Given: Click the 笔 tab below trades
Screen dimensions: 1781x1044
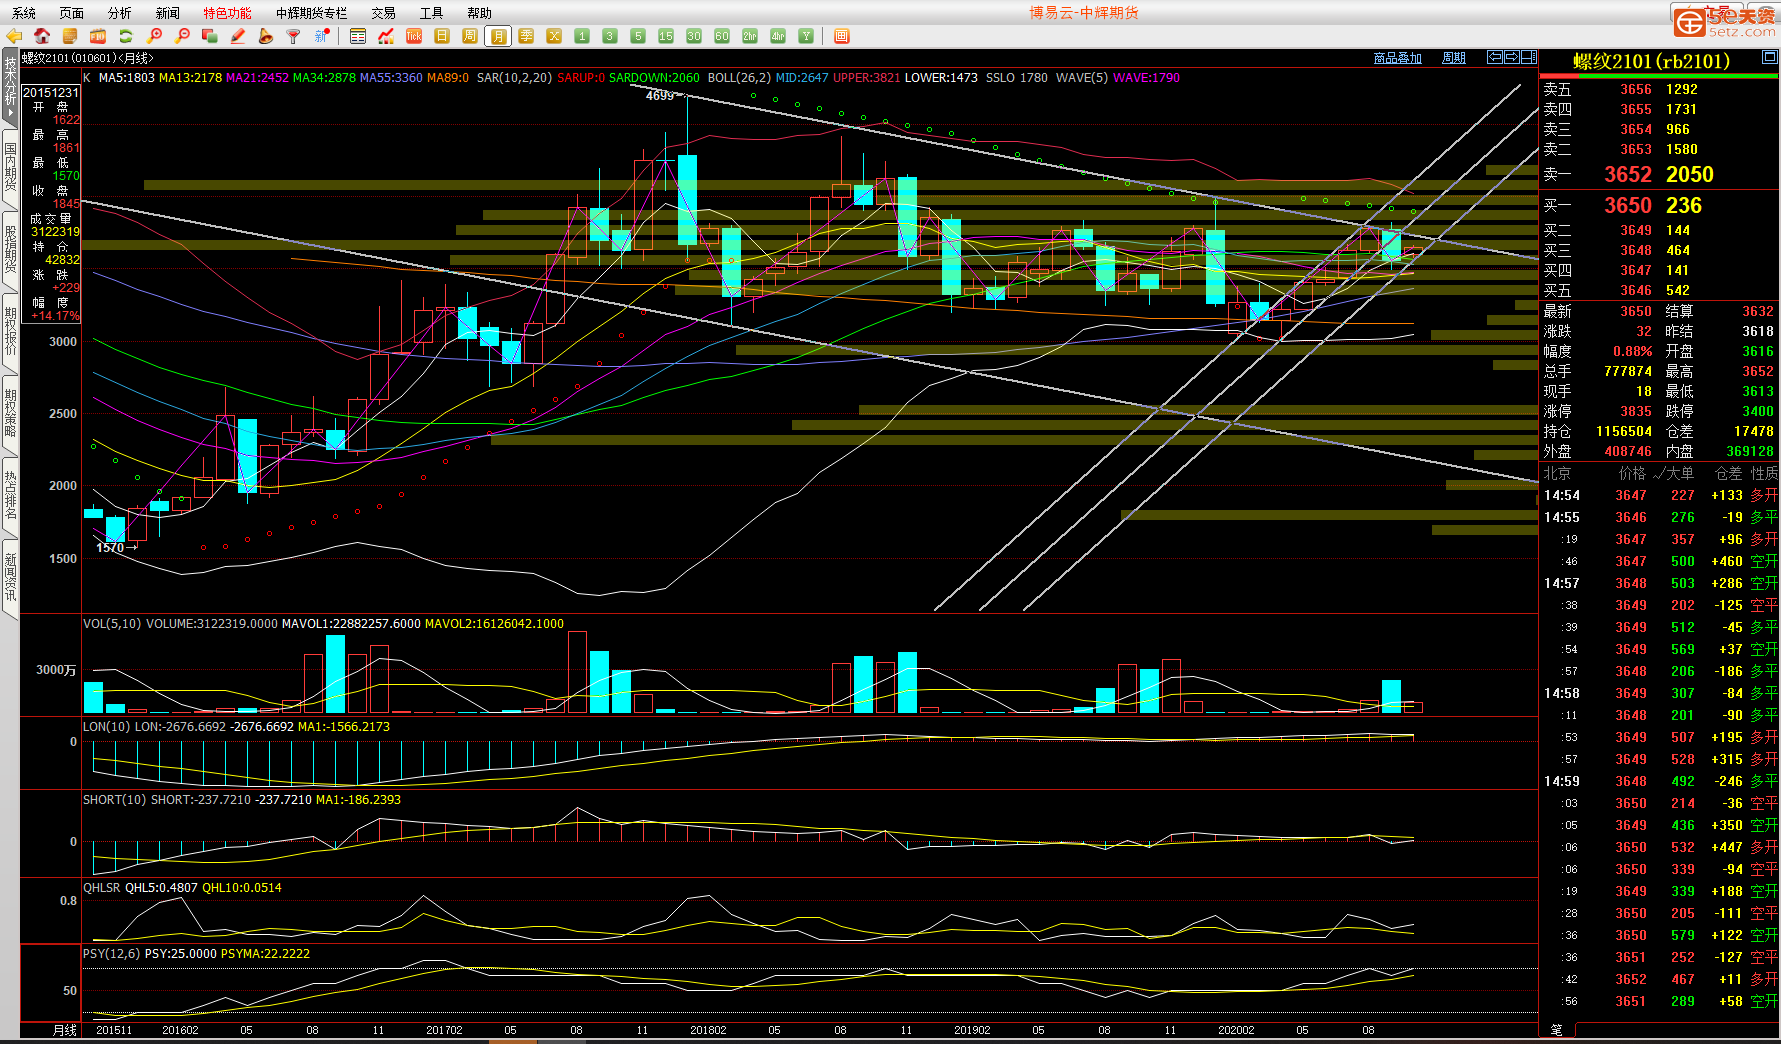Looking at the screenshot, I should click(1557, 1030).
